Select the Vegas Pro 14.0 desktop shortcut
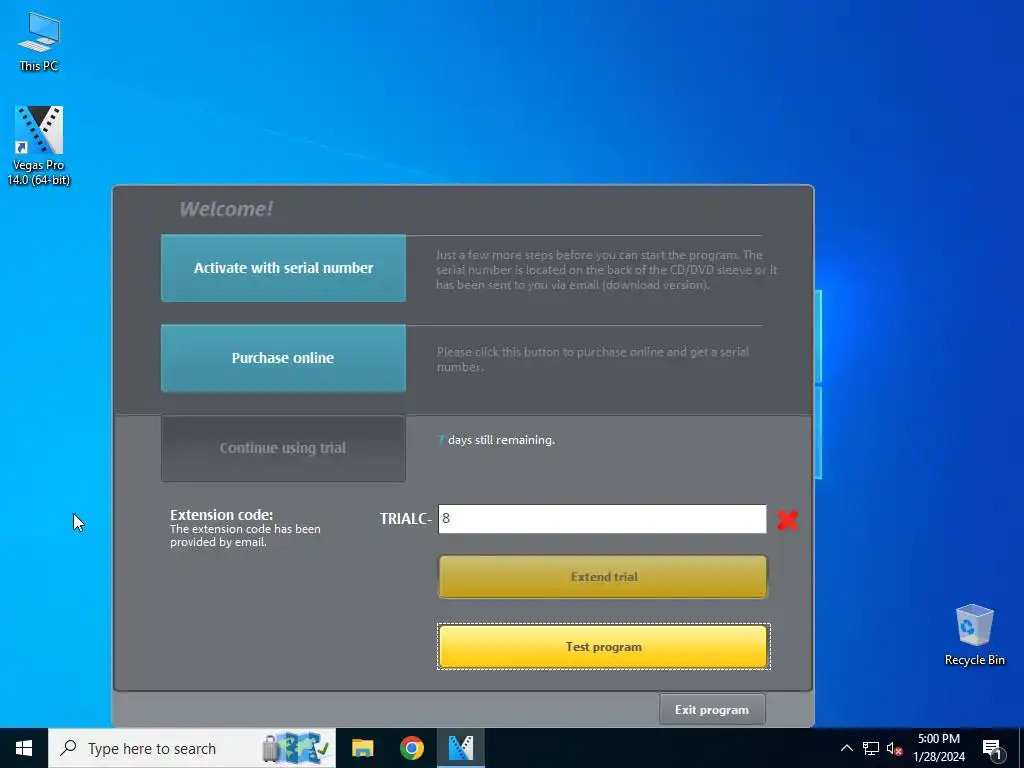 click(x=39, y=145)
